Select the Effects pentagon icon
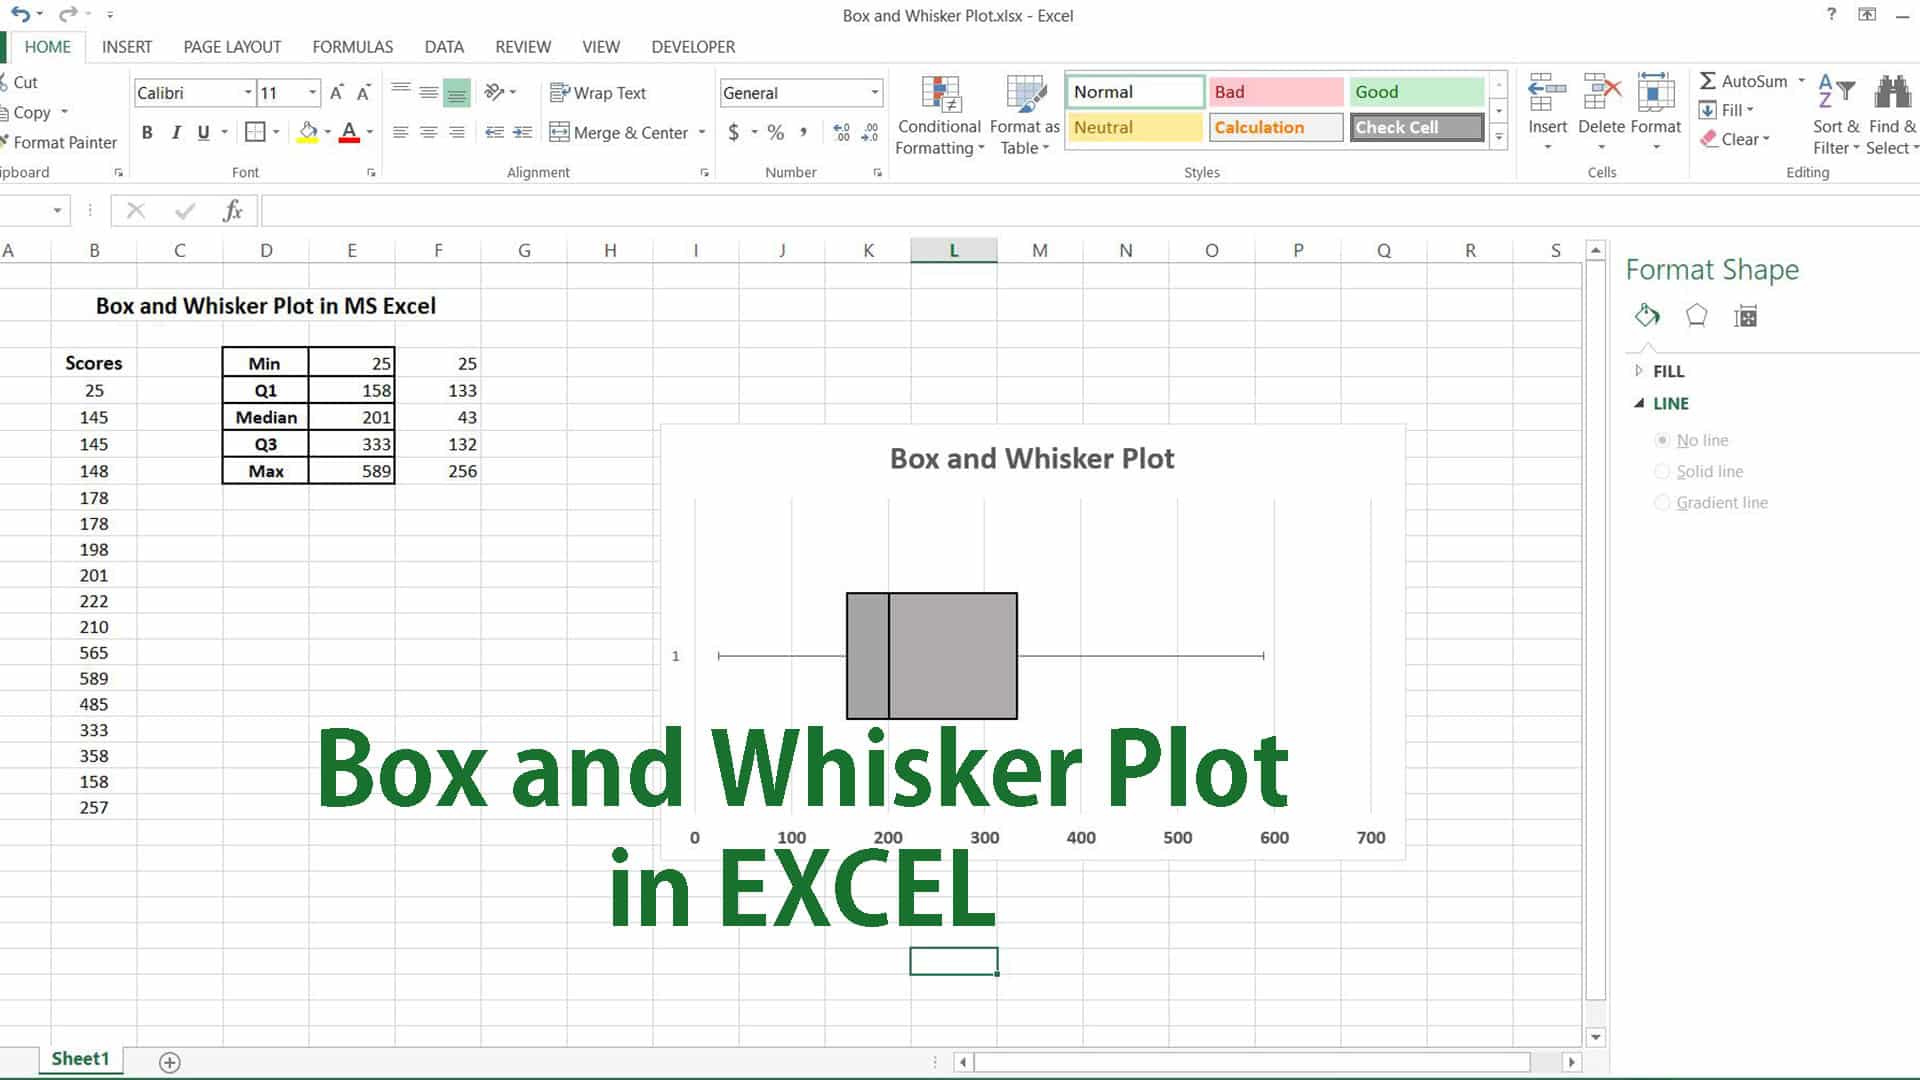 (x=1696, y=316)
